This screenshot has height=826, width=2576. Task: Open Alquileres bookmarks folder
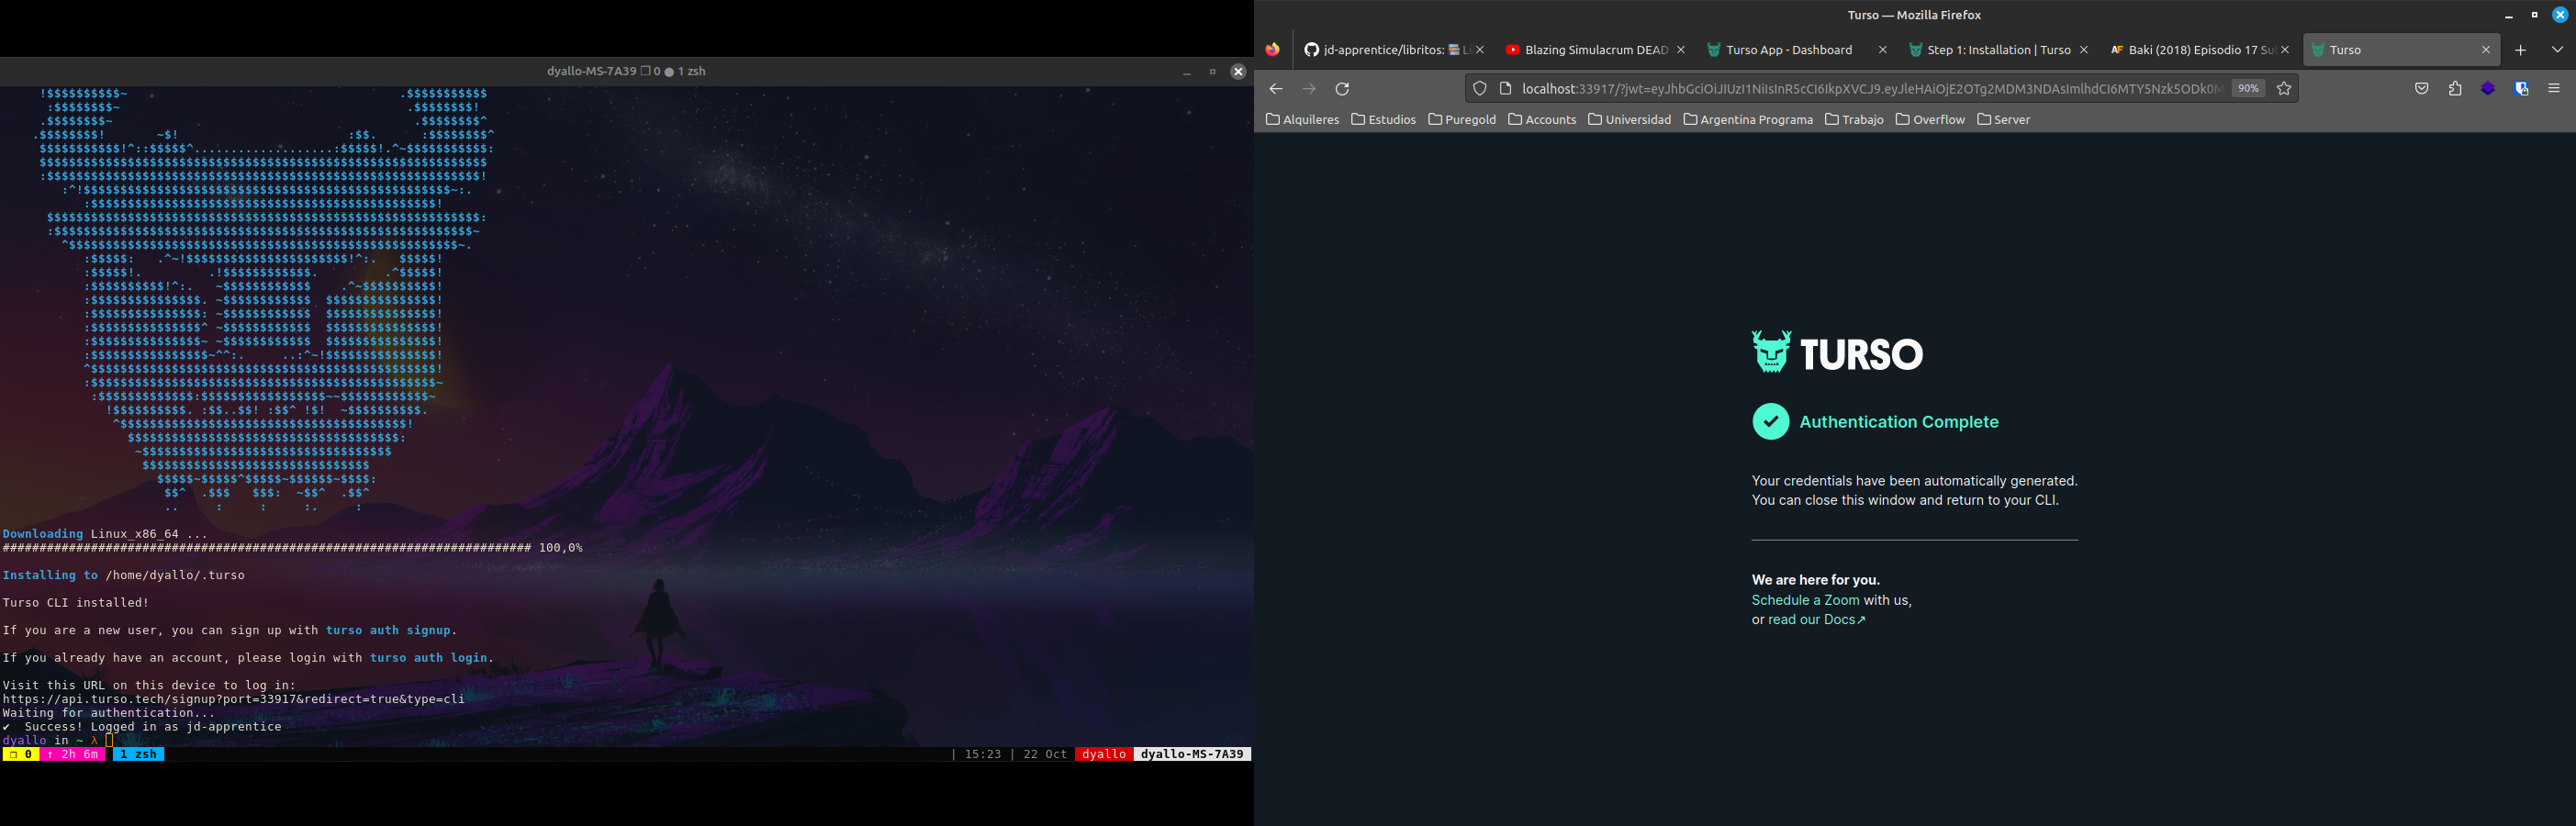(x=1302, y=120)
